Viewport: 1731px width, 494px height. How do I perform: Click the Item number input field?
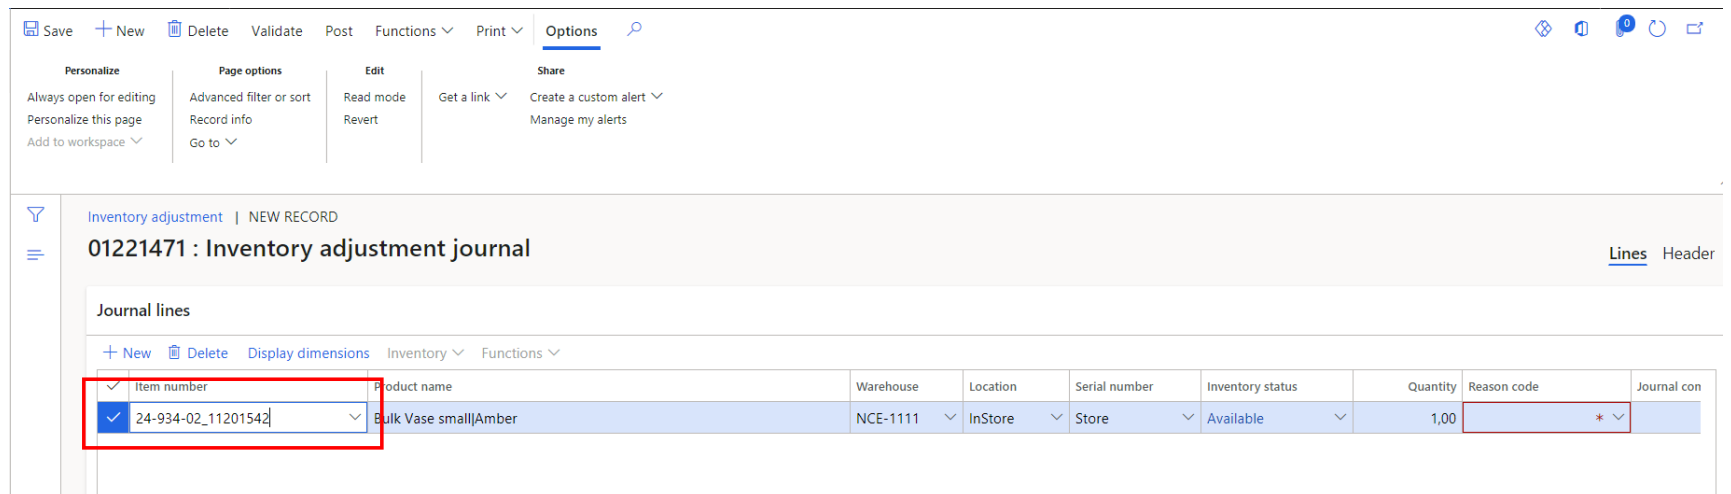coord(238,418)
